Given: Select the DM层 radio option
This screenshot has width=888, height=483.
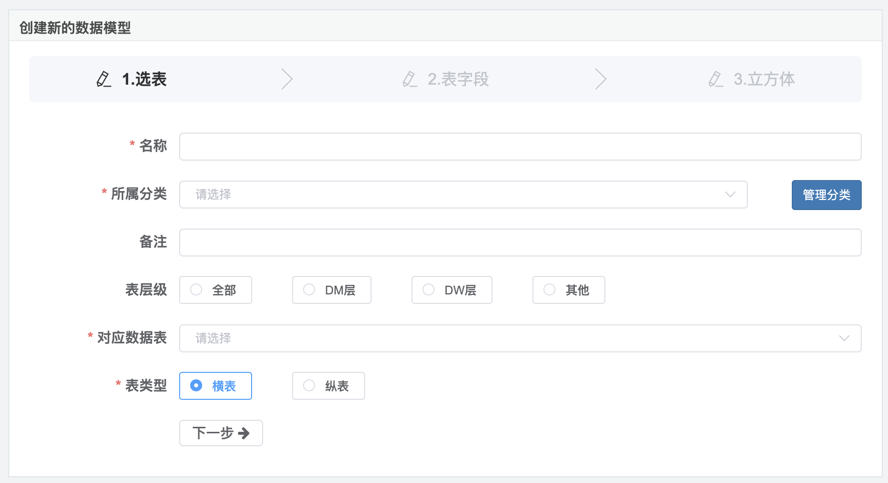Looking at the screenshot, I should (310, 290).
